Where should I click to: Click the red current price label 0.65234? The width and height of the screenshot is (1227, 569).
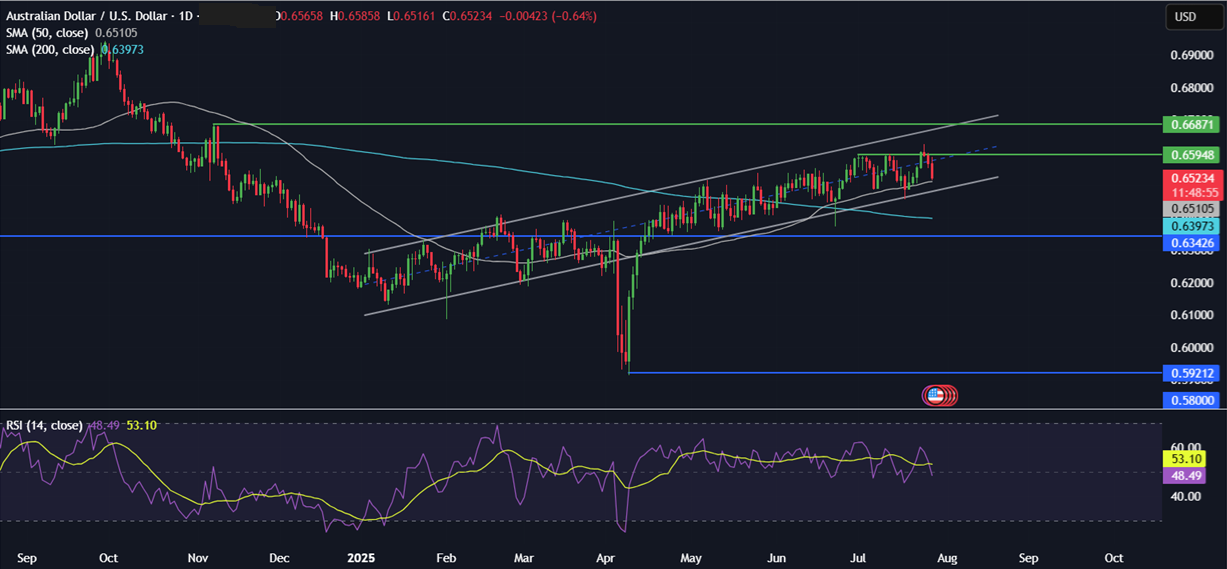tap(1191, 177)
